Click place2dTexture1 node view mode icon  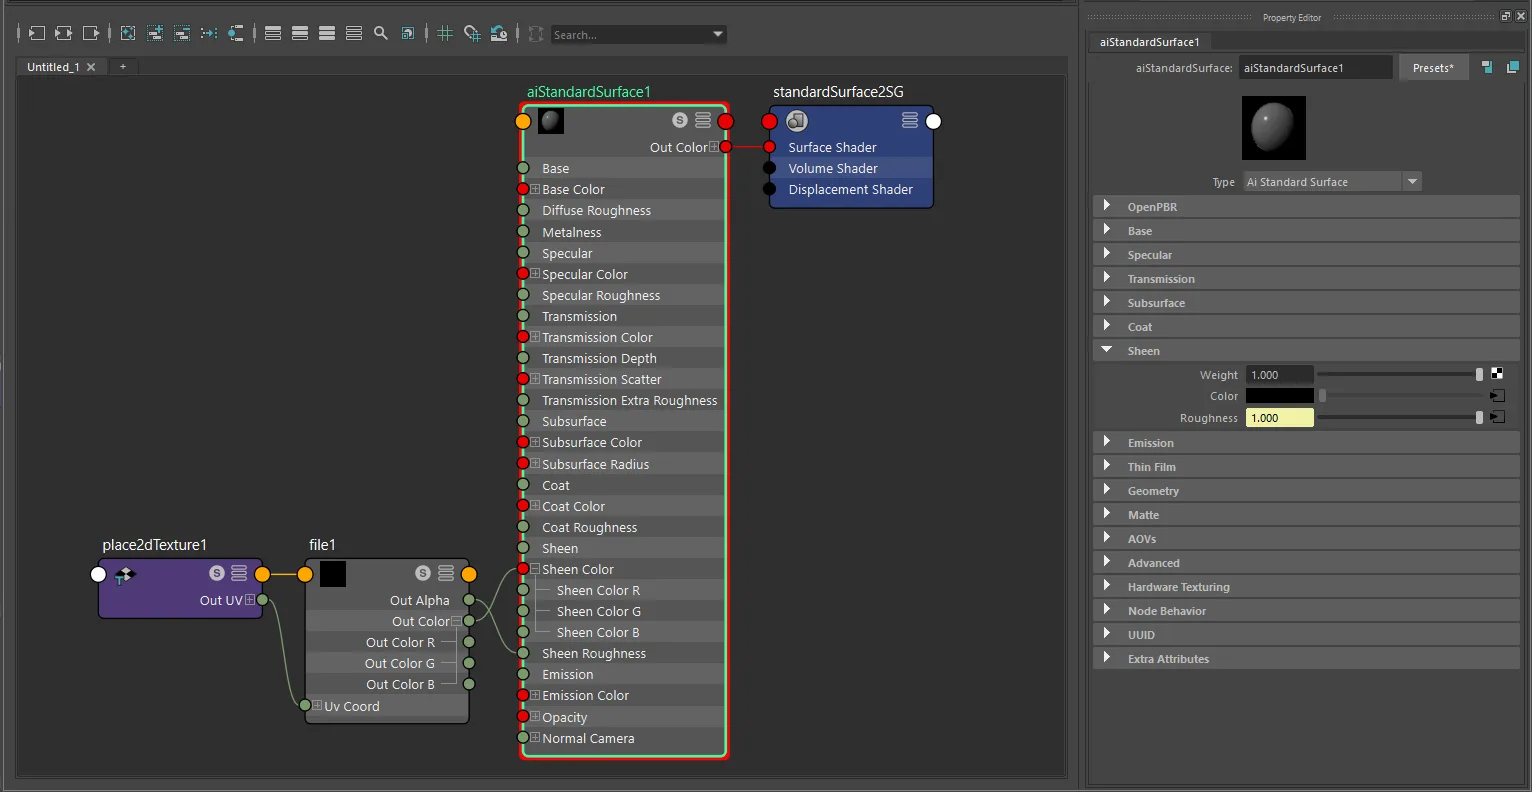(239, 573)
